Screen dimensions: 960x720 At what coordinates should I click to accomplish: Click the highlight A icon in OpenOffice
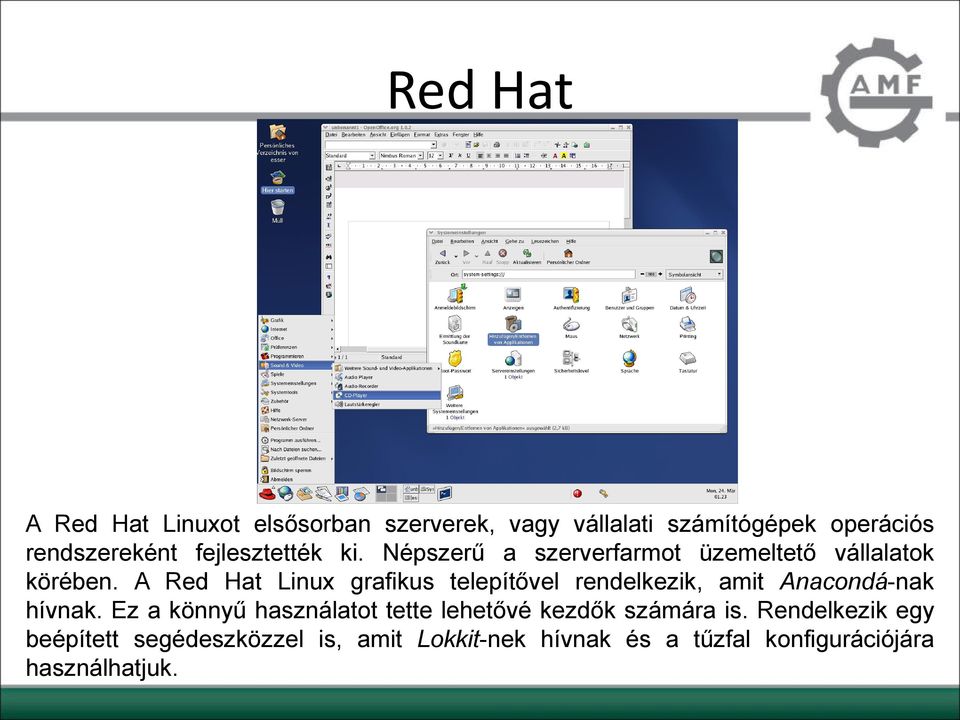tap(564, 156)
